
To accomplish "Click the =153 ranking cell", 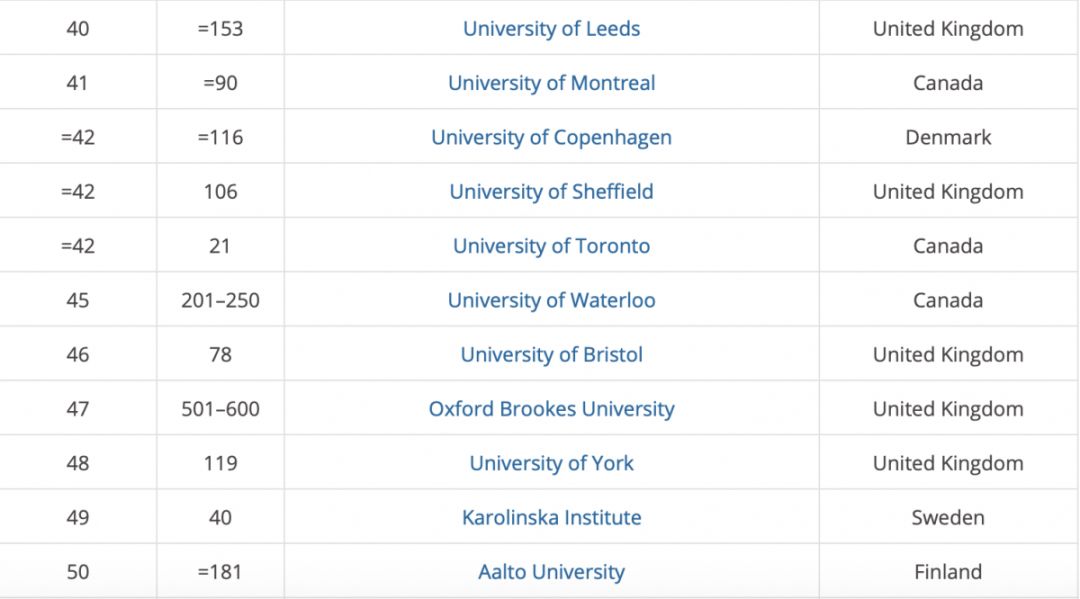I will pyautogui.click(x=220, y=28).
